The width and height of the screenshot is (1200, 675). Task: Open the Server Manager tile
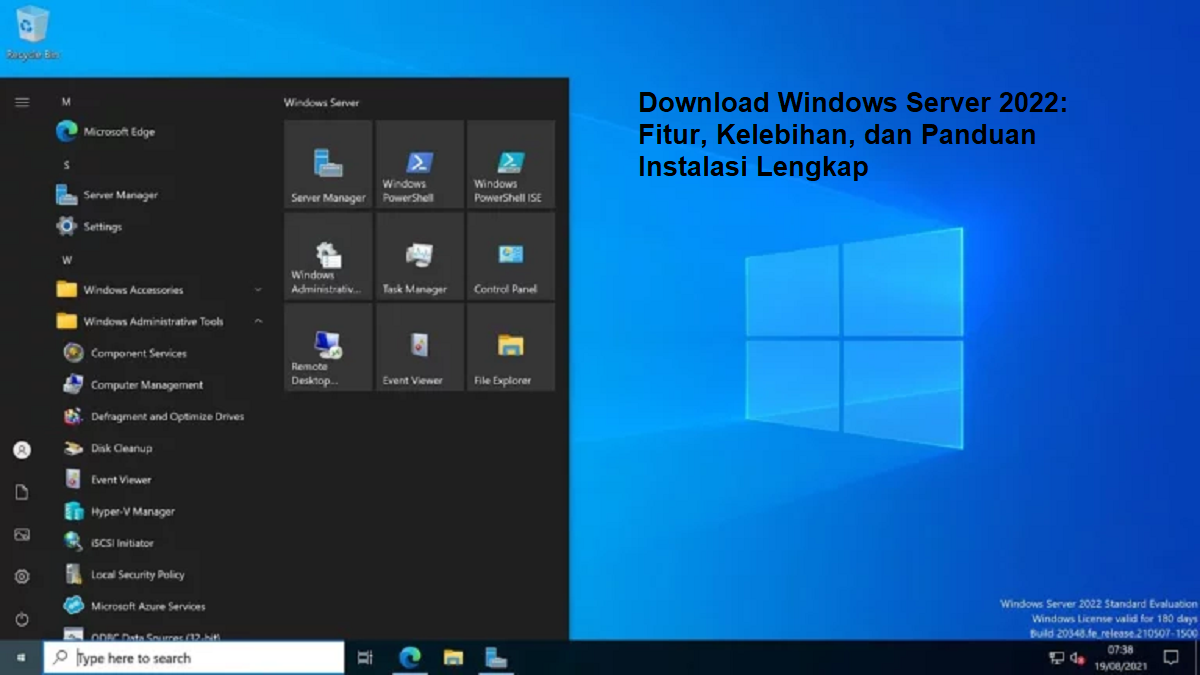[327, 164]
